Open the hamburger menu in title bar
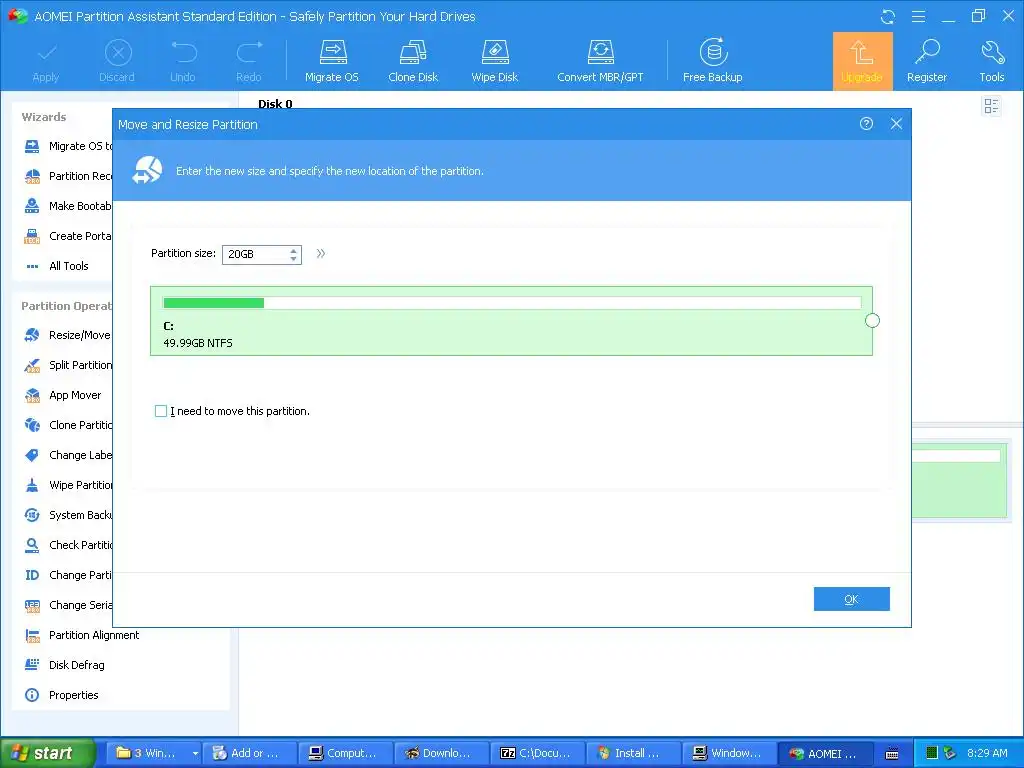 pos(918,16)
